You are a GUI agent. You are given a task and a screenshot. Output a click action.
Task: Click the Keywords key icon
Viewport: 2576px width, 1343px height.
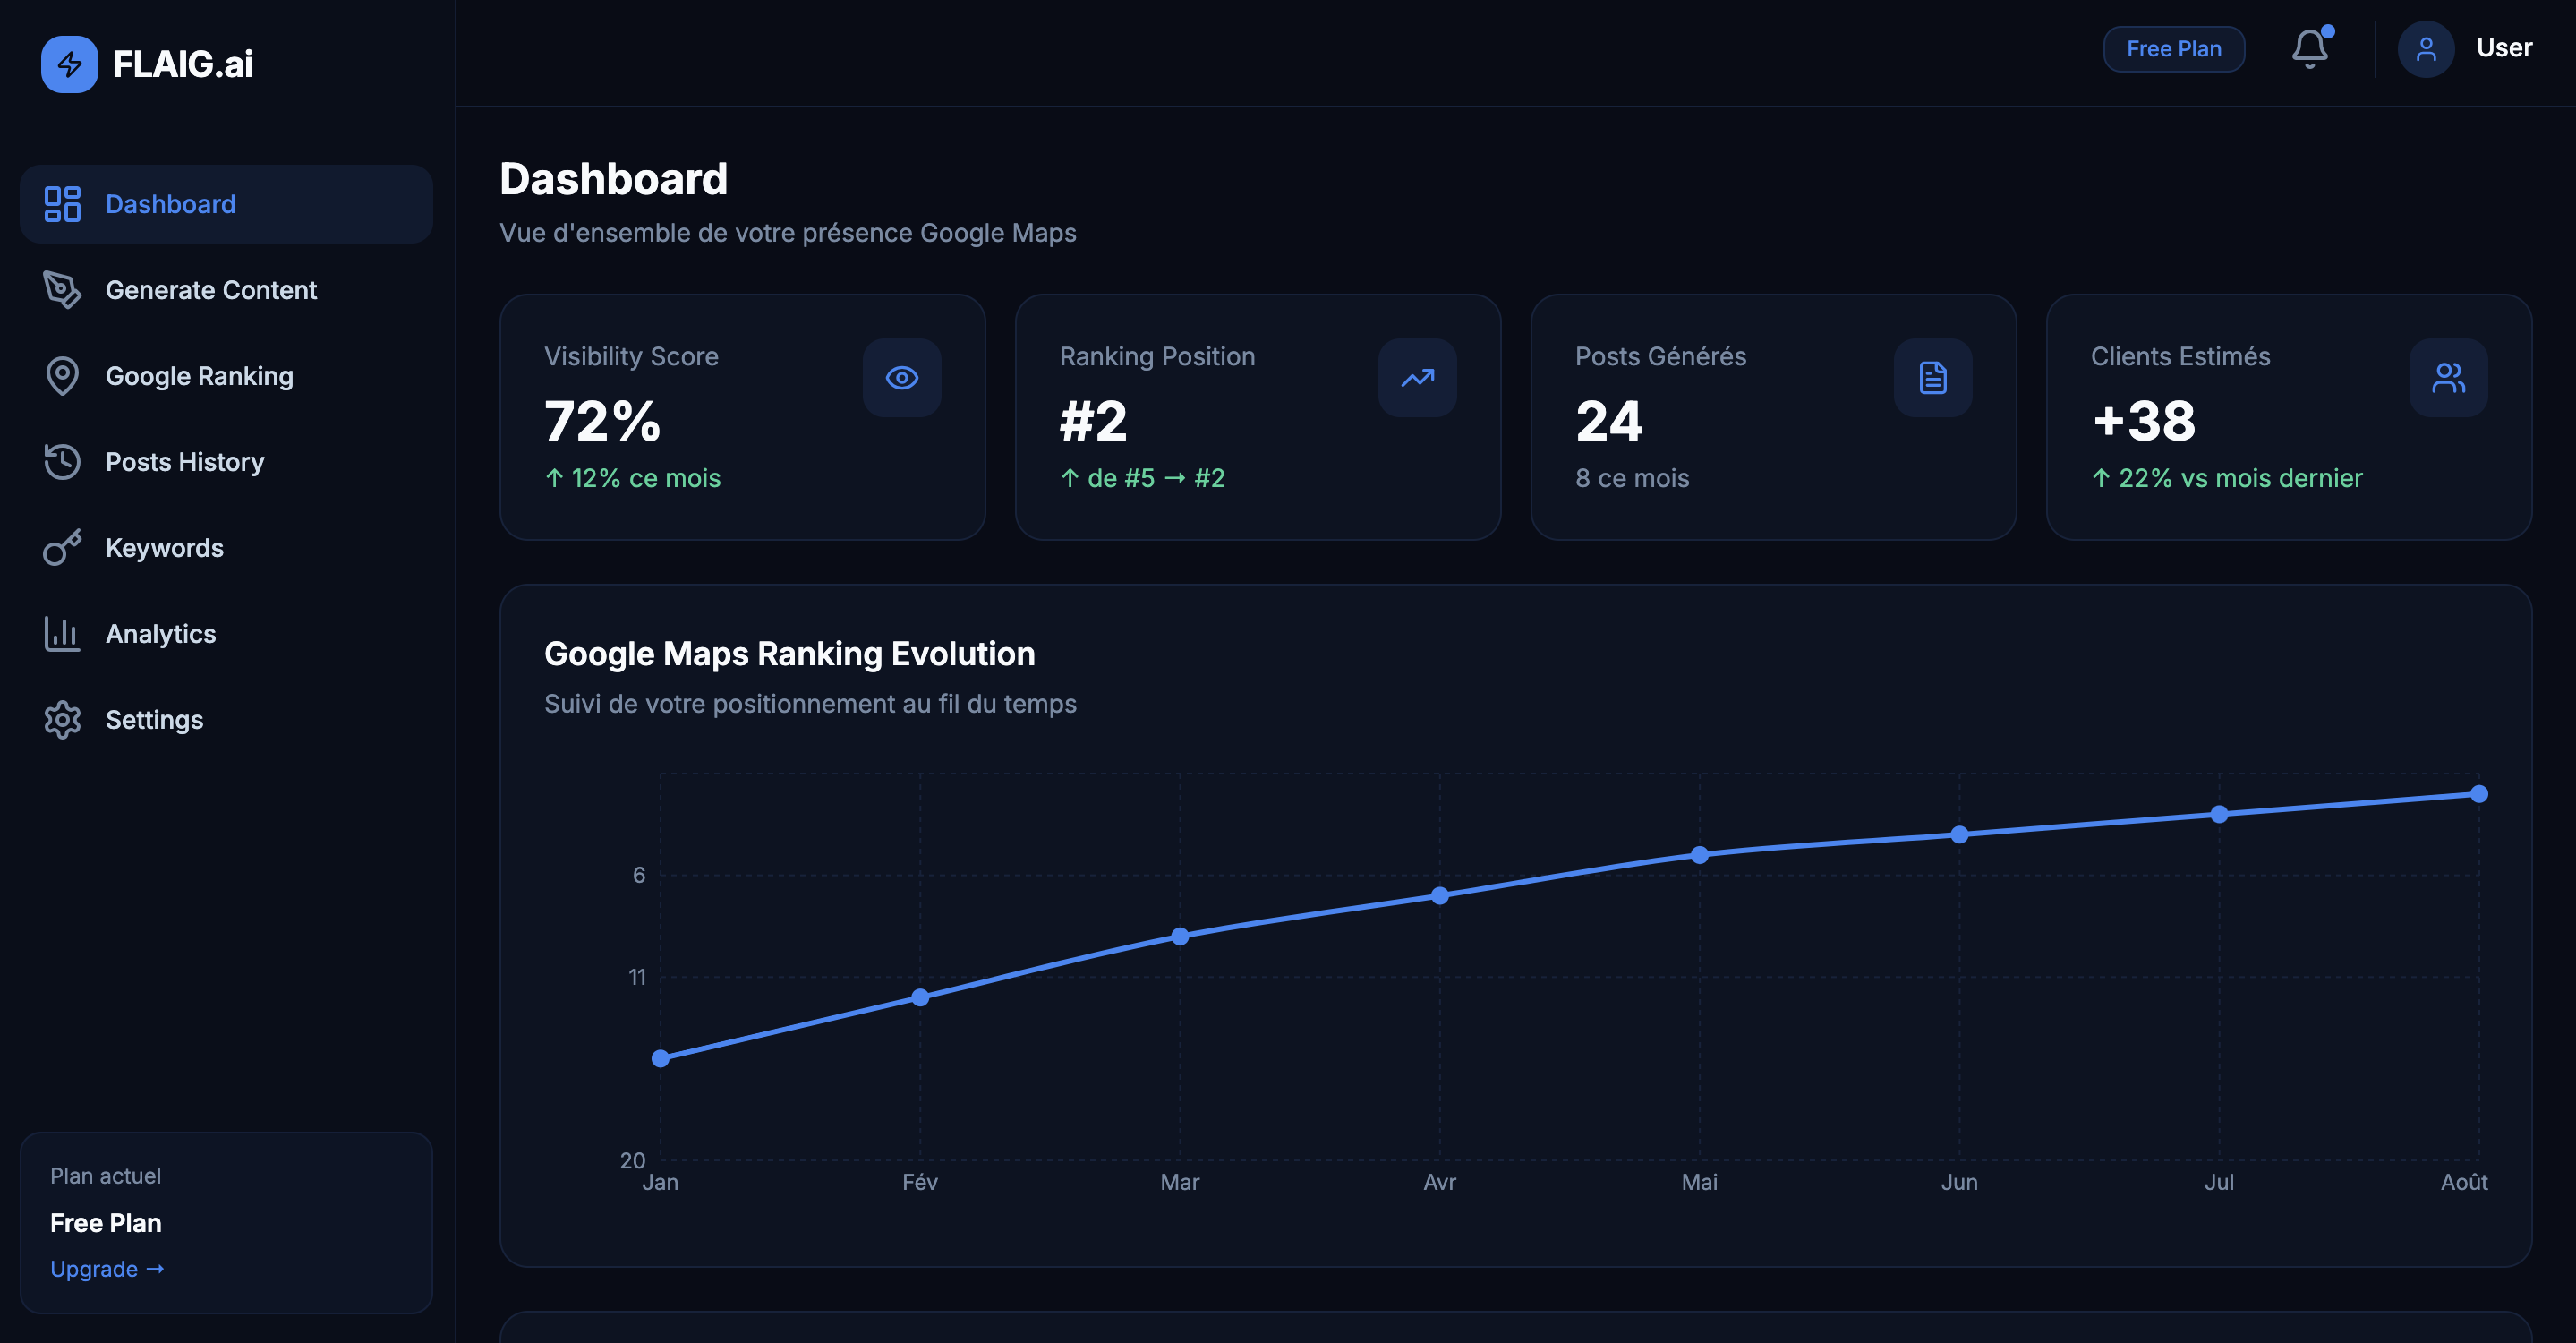(x=62, y=548)
